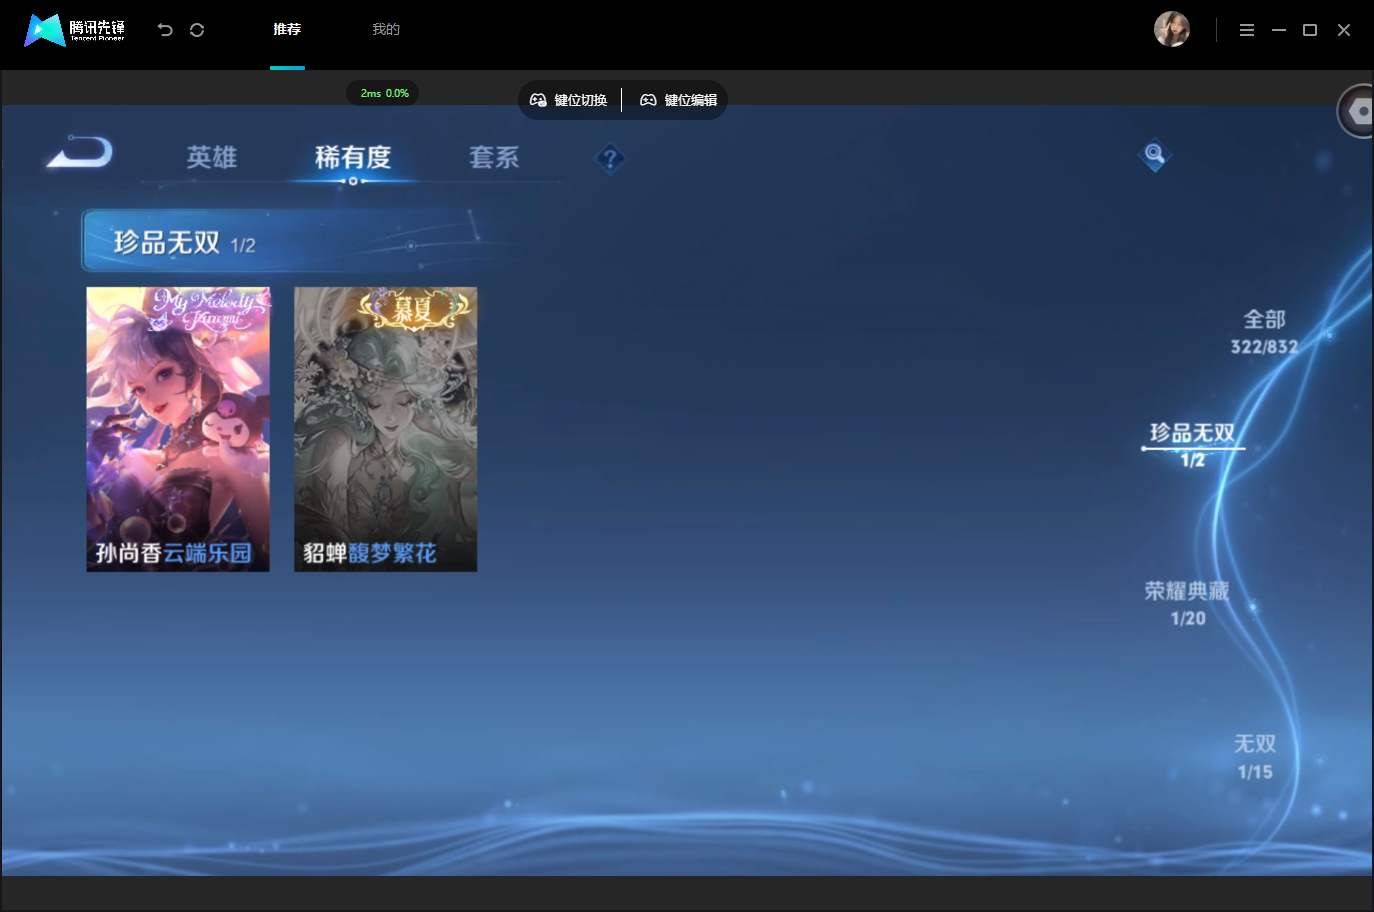Open the 孙尚香 云端乐园 skin card
This screenshot has width=1374, height=912.
click(x=178, y=429)
